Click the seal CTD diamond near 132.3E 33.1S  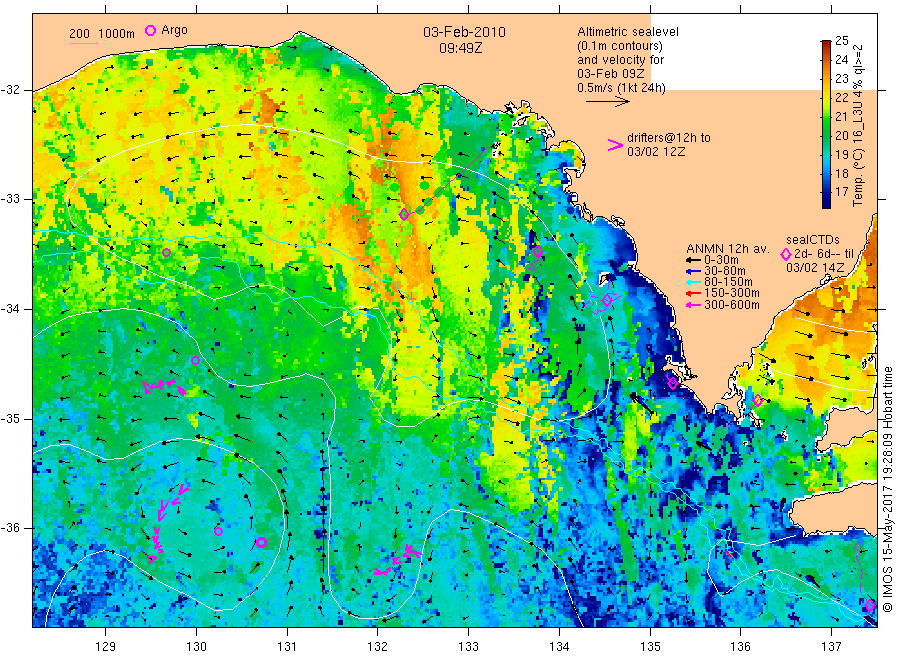point(404,215)
